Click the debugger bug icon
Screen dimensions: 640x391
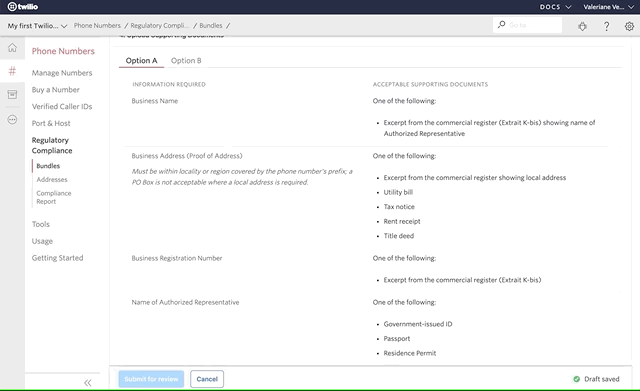click(x=582, y=27)
